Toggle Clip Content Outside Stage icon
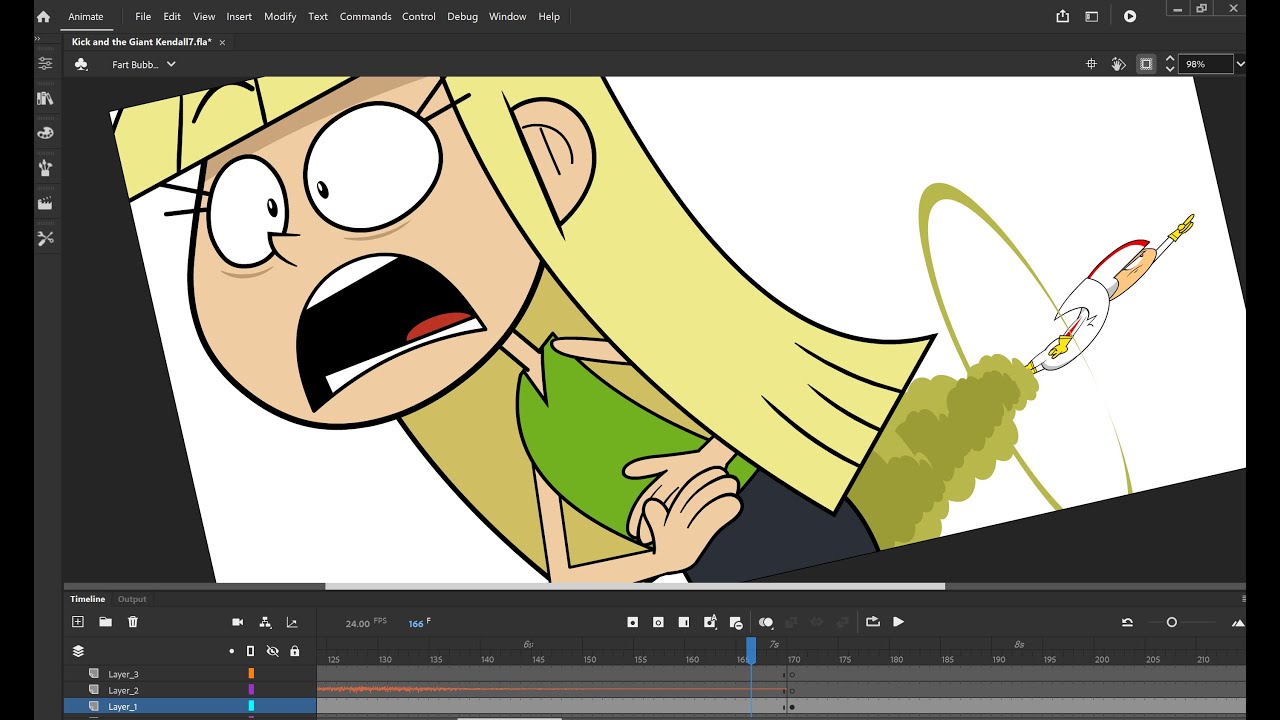The image size is (1280, 720). 1146,64
